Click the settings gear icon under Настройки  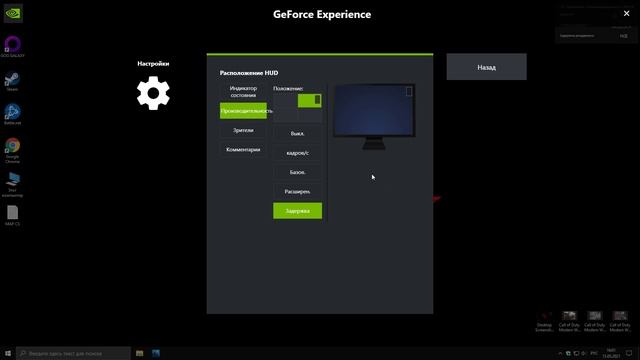click(153, 93)
